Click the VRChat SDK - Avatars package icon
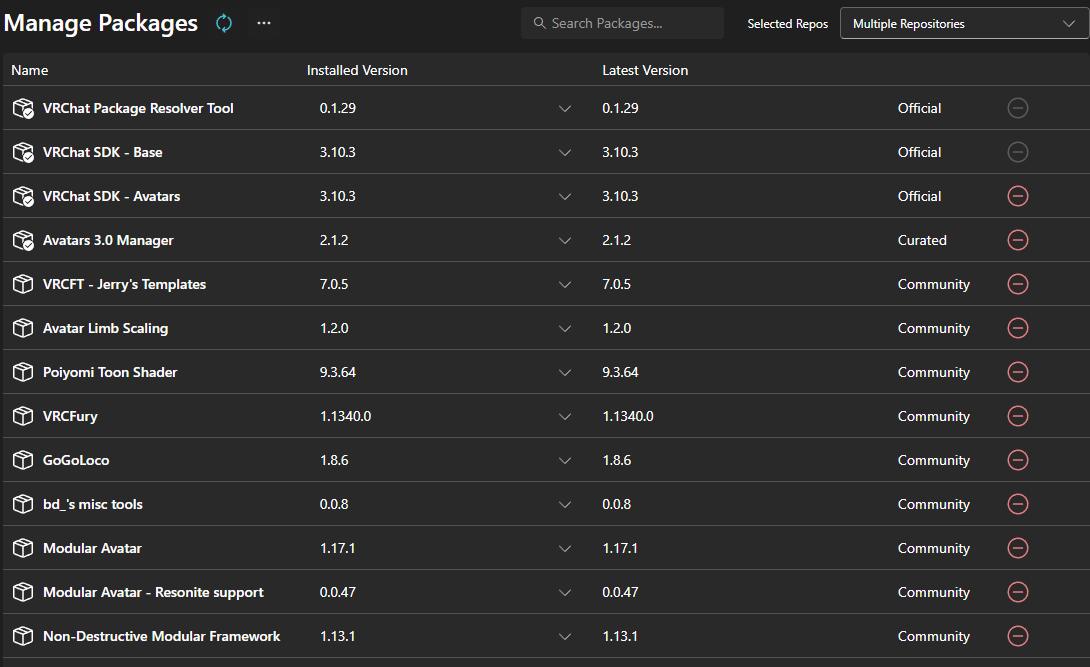 [23, 196]
